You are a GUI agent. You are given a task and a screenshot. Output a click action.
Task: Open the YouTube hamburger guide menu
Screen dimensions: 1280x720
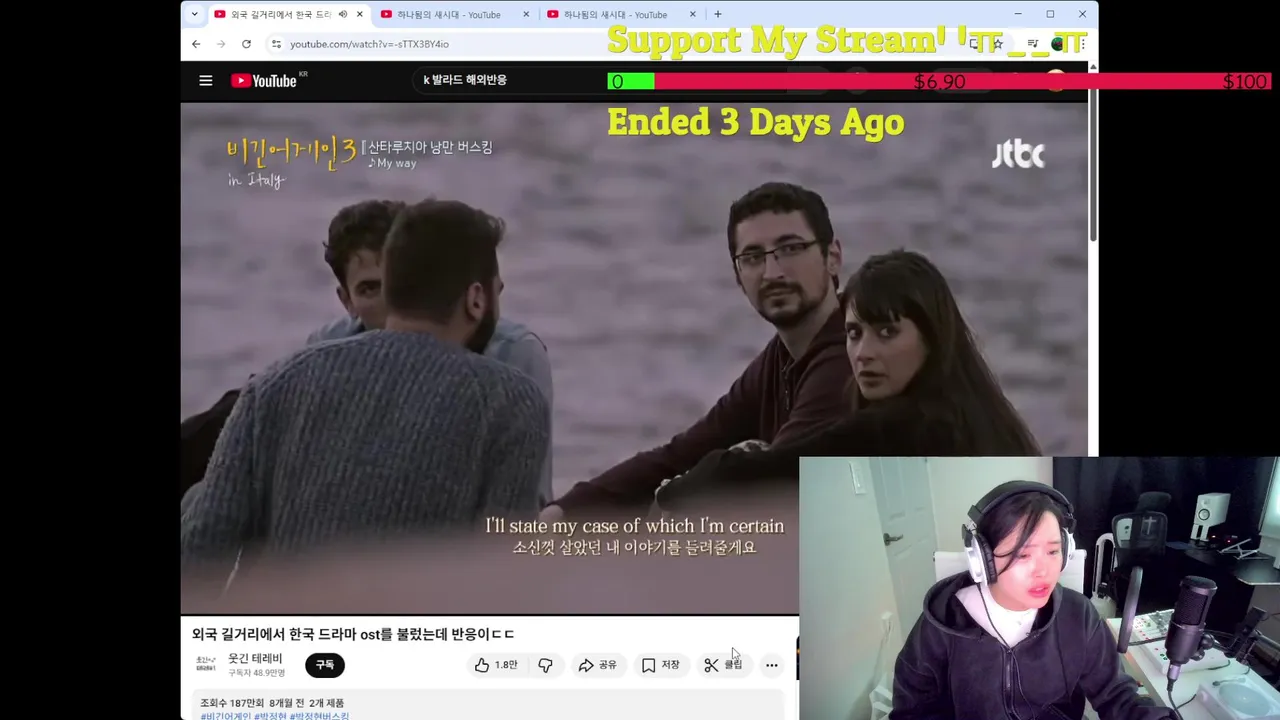(x=206, y=81)
